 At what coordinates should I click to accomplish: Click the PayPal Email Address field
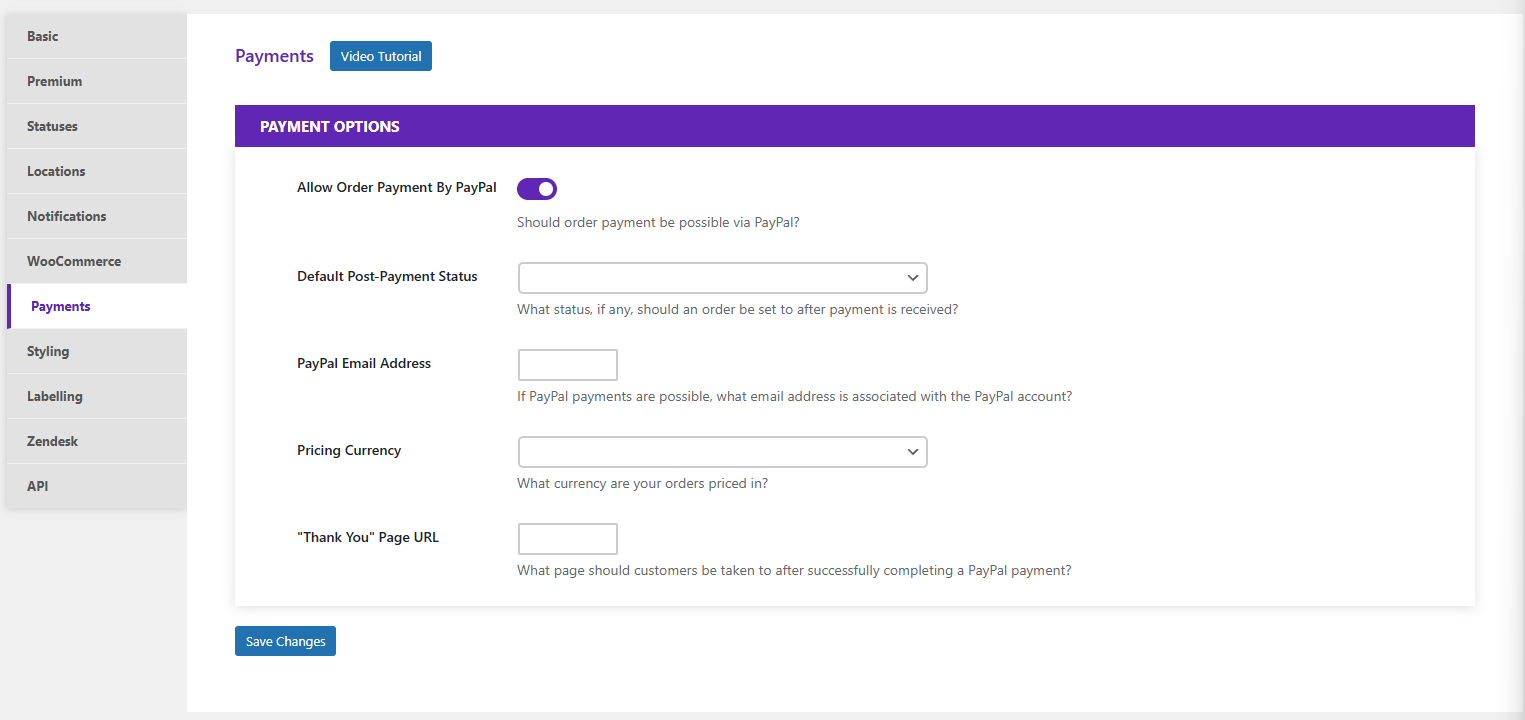coord(567,364)
